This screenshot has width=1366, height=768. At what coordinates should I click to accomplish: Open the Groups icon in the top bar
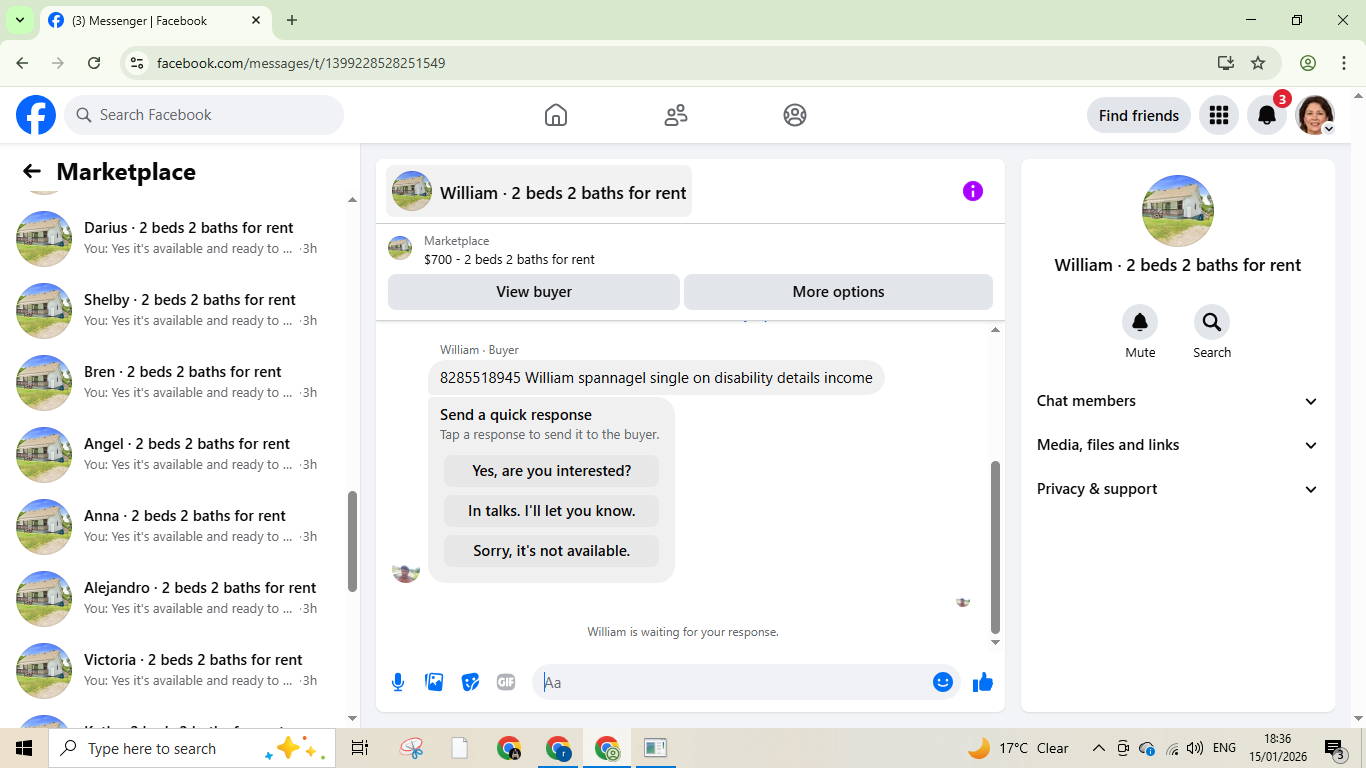point(795,115)
